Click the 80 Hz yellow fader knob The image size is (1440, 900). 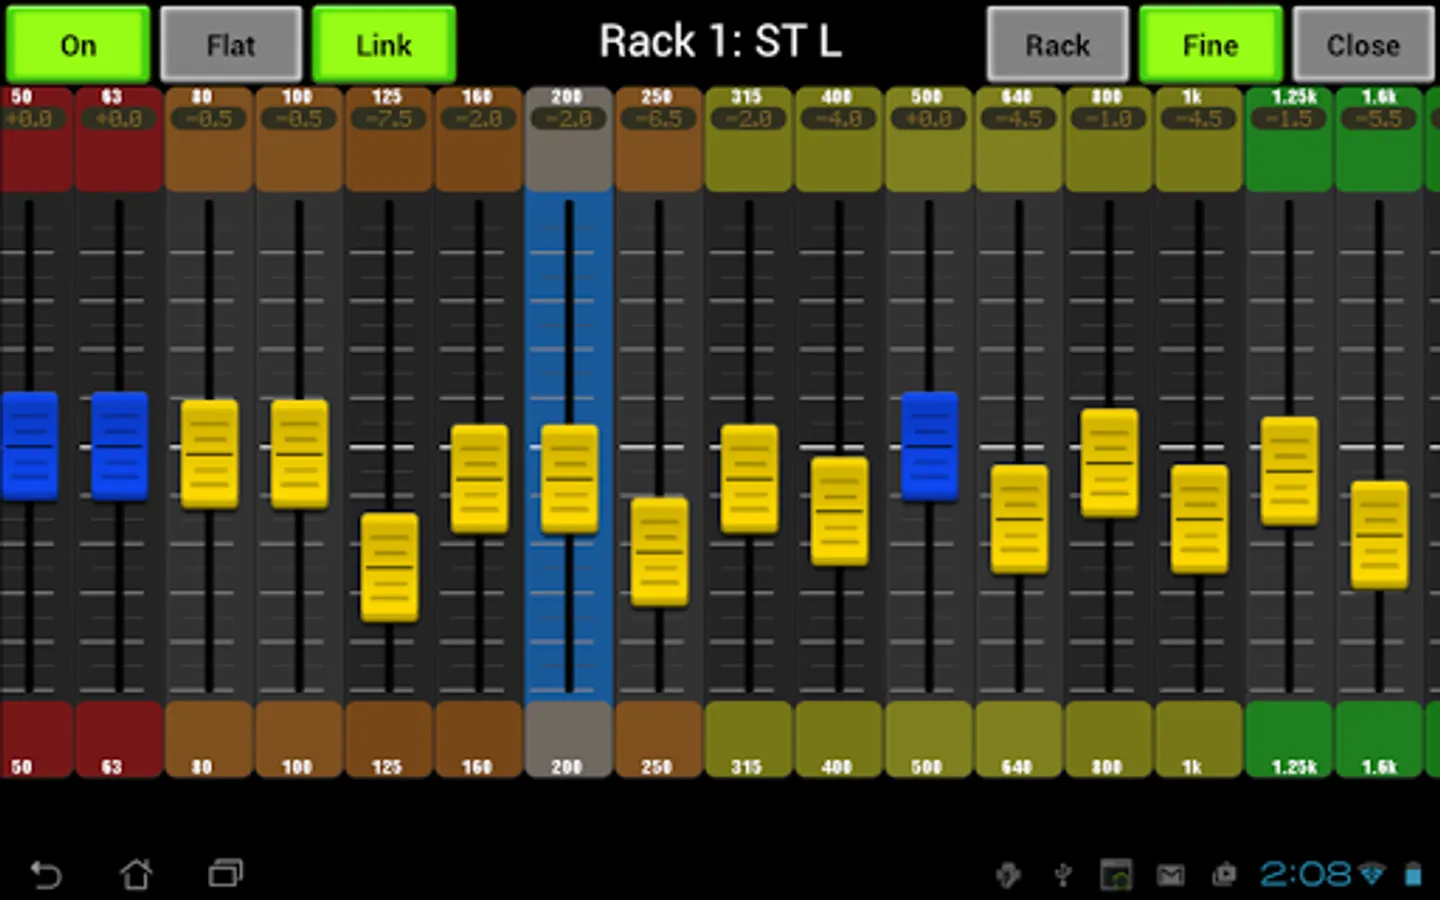(x=210, y=454)
